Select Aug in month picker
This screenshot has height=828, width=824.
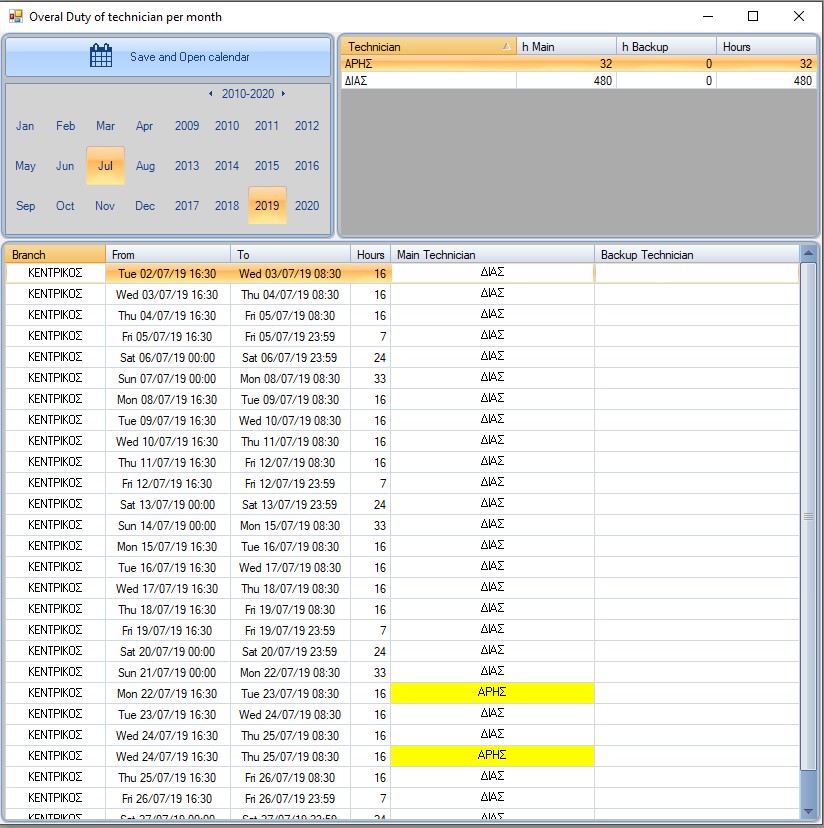tap(145, 166)
